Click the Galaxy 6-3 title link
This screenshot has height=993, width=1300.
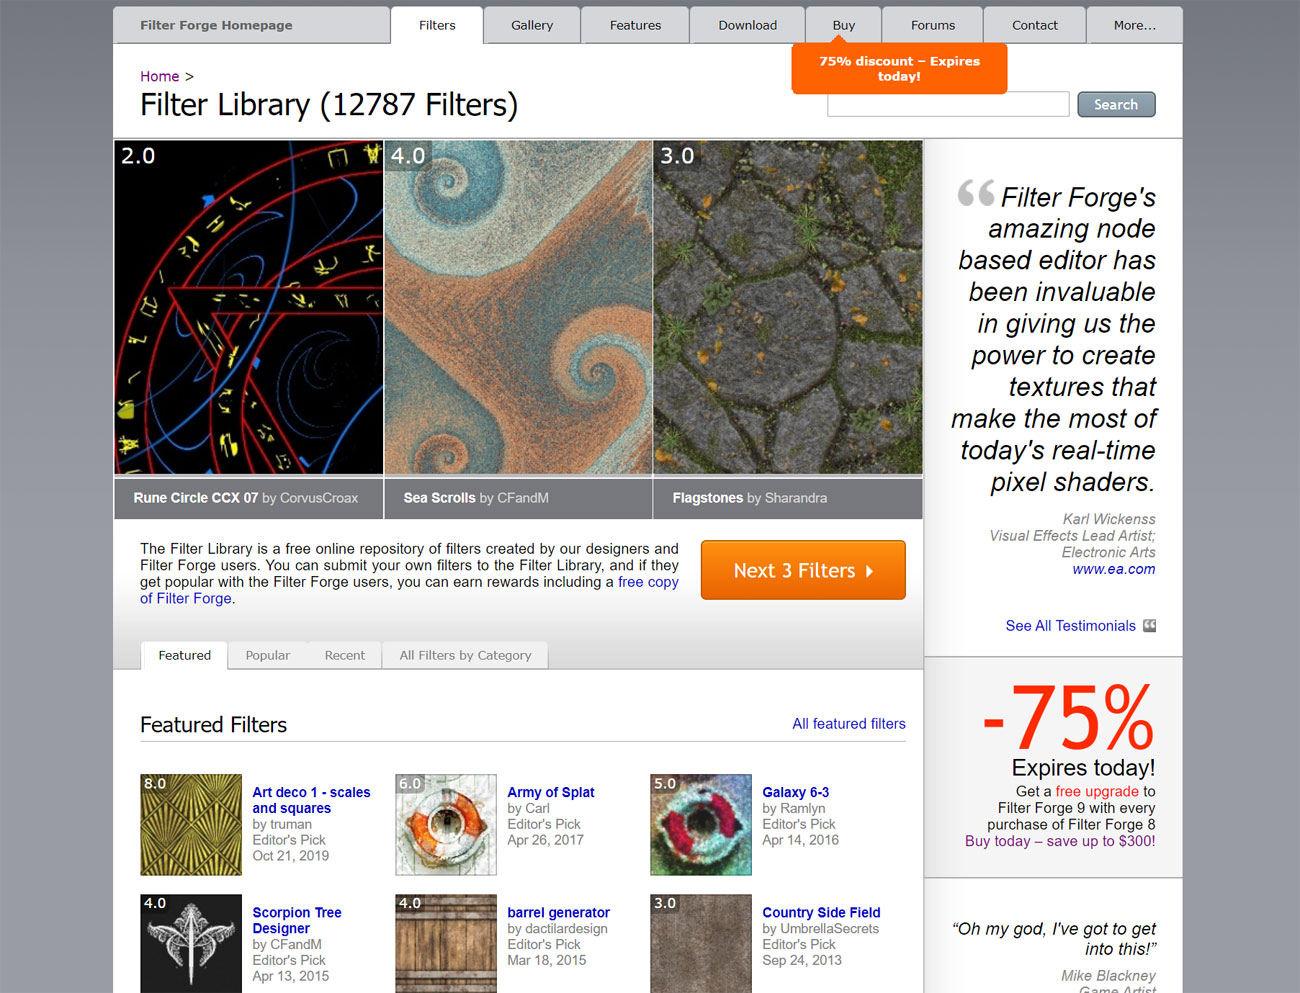(796, 792)
